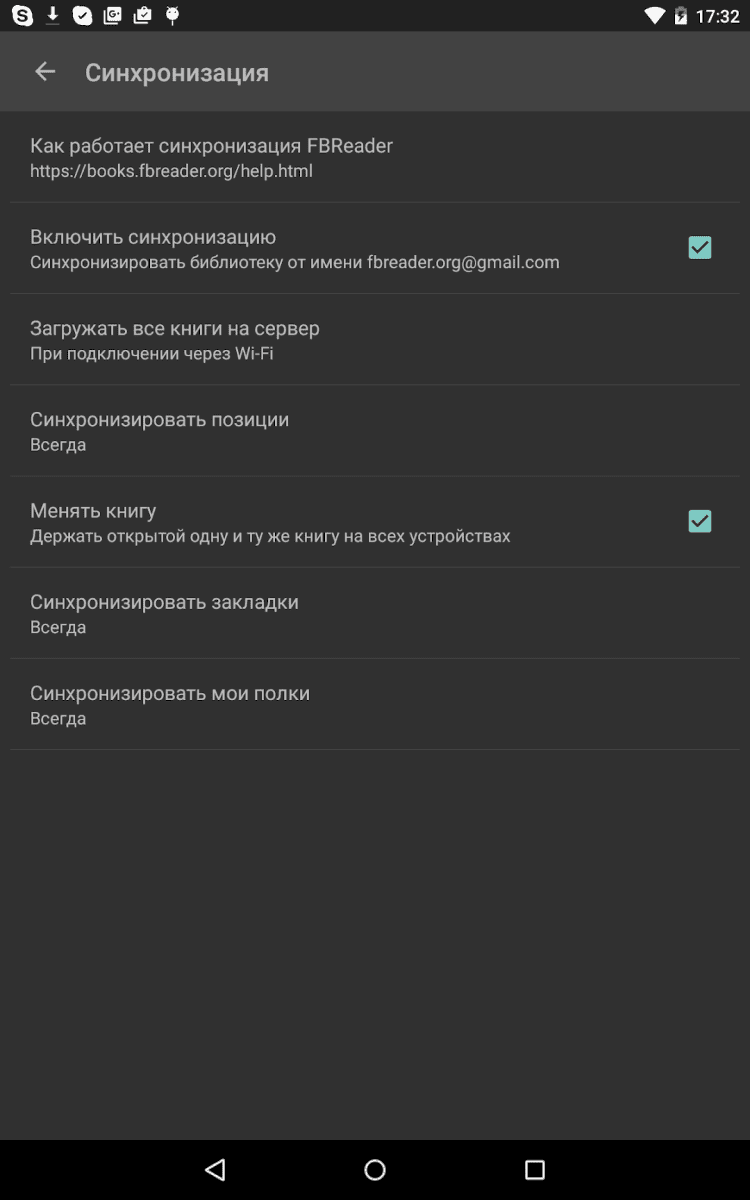Tap the 'Синхронизация' screen title
Image resolution: width=750 pixels, height=1200 pixels.
pos(177,73)
